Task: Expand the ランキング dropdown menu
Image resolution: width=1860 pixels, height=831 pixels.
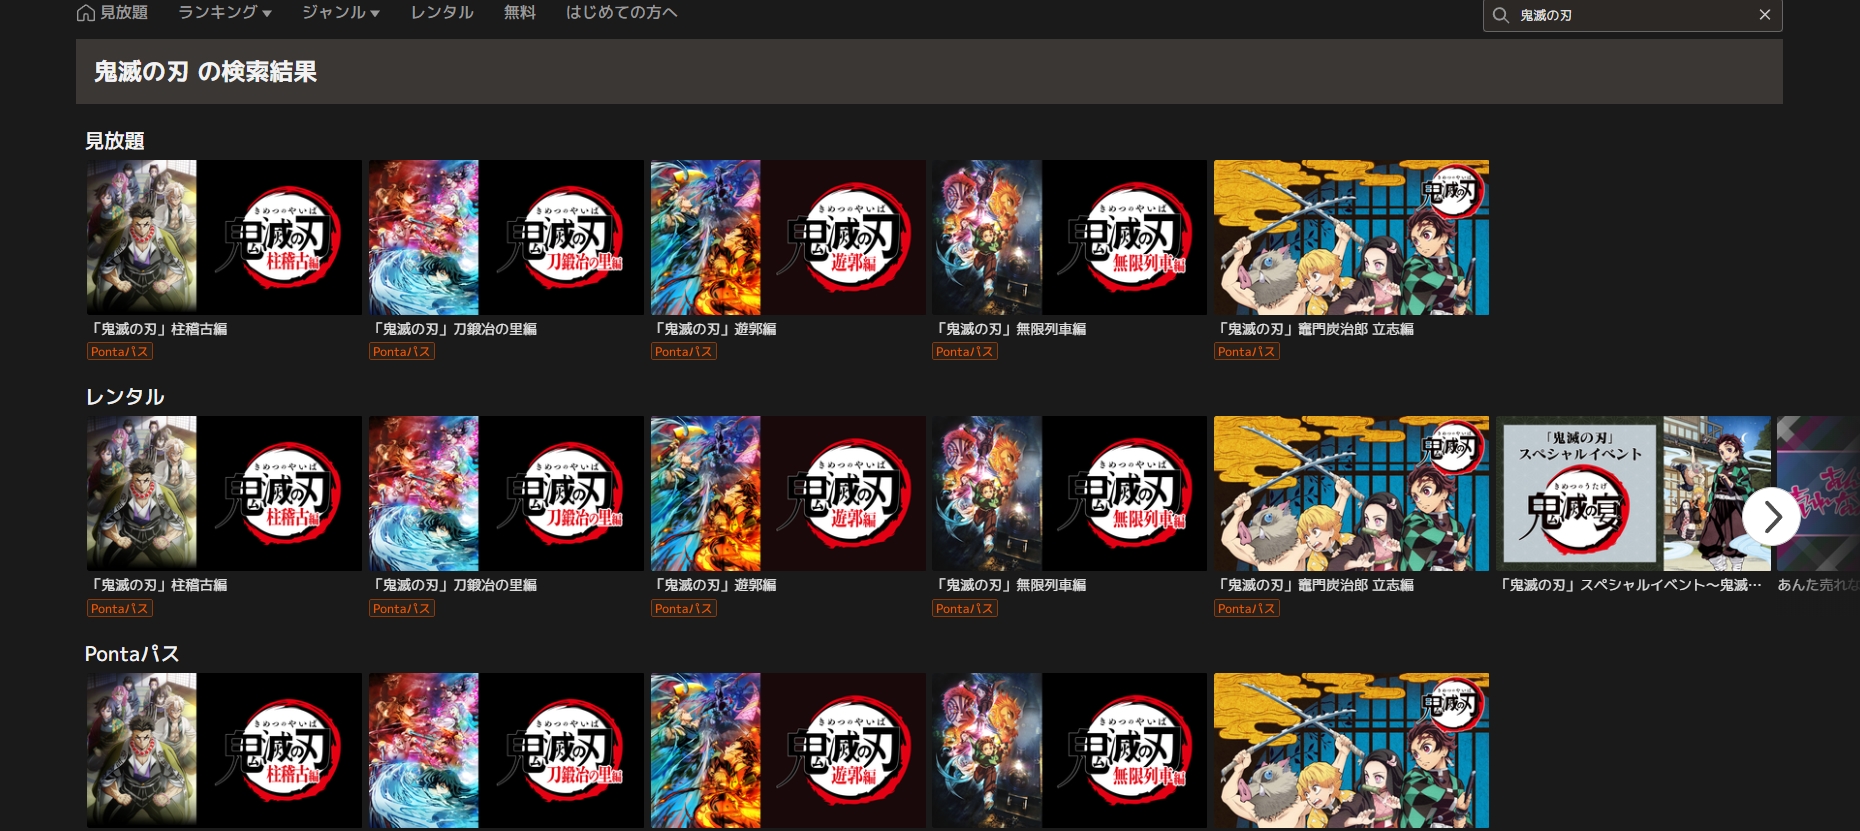Action: pyautogui.click(x=225, y=13)
